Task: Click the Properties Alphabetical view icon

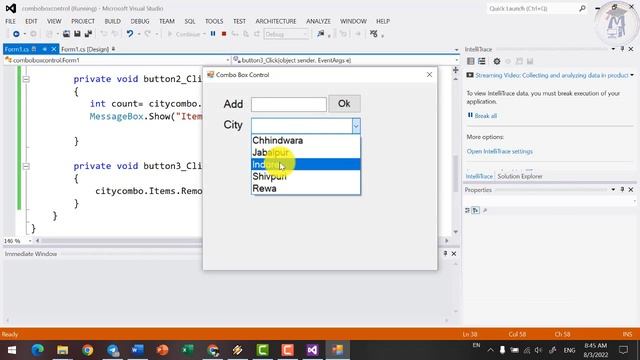Action: point(476,210)
